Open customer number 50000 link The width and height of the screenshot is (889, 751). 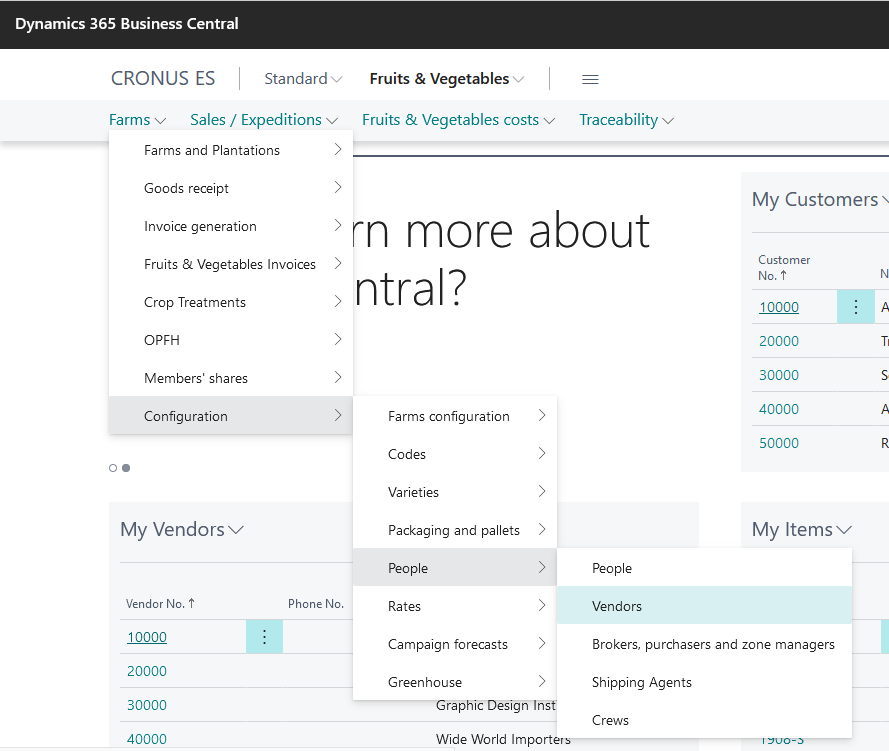coord(779,443)
